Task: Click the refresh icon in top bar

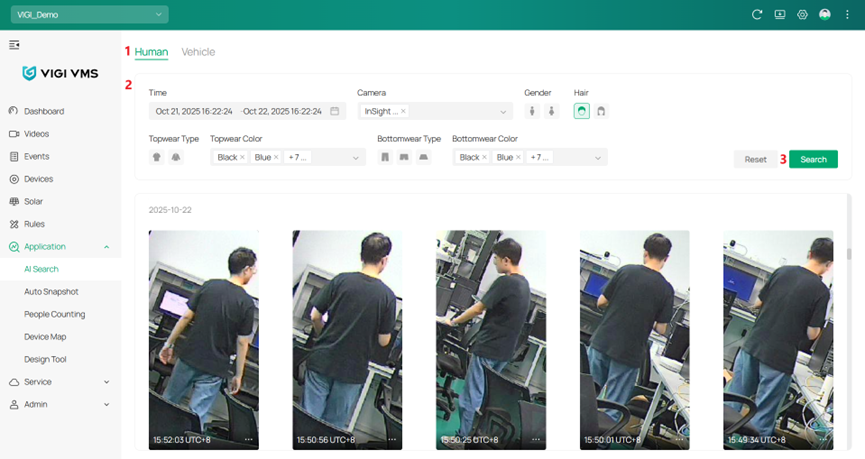Action: (757, 15)
